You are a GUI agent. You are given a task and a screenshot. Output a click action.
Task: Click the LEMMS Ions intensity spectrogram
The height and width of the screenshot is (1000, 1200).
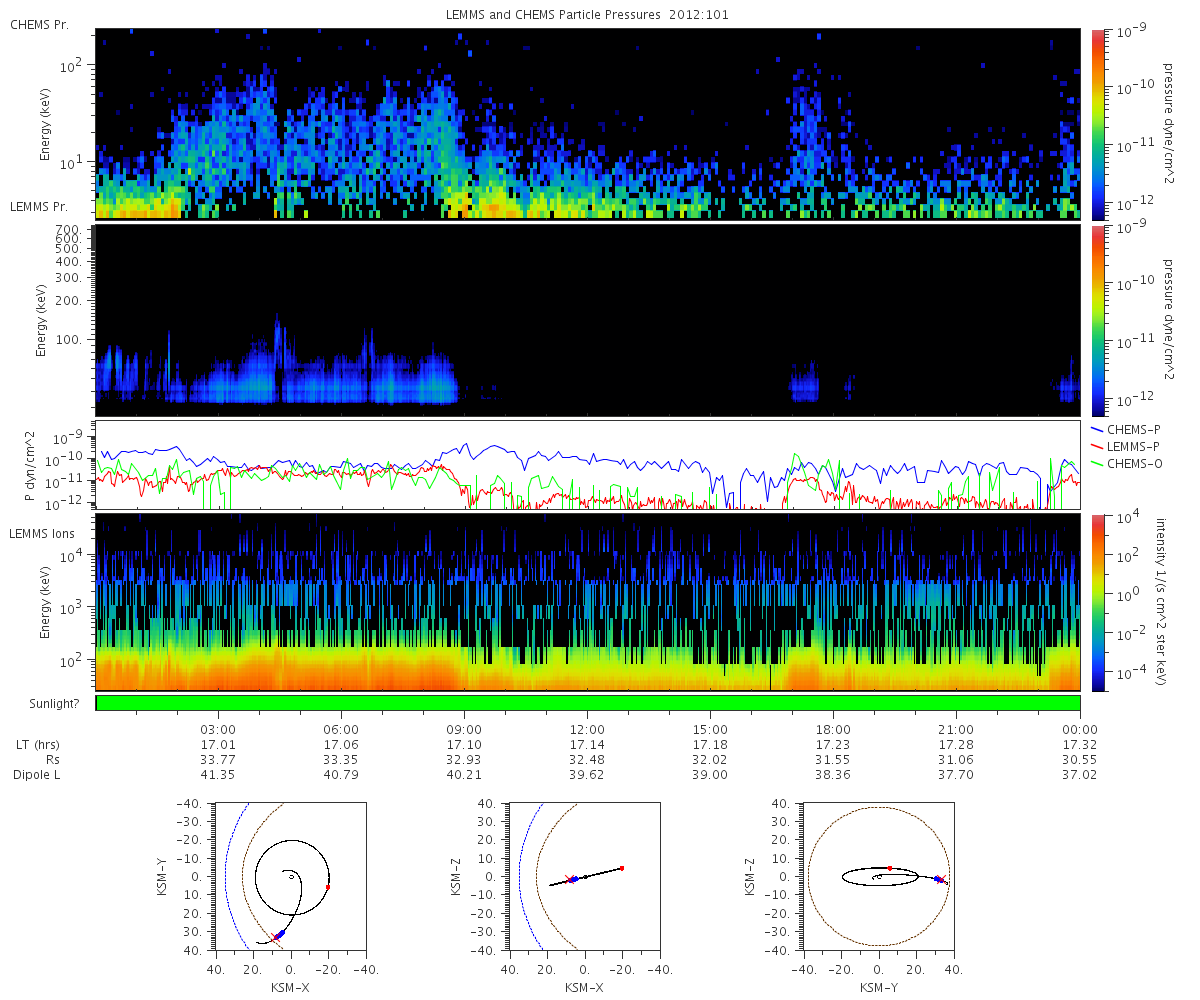(588, 602)
